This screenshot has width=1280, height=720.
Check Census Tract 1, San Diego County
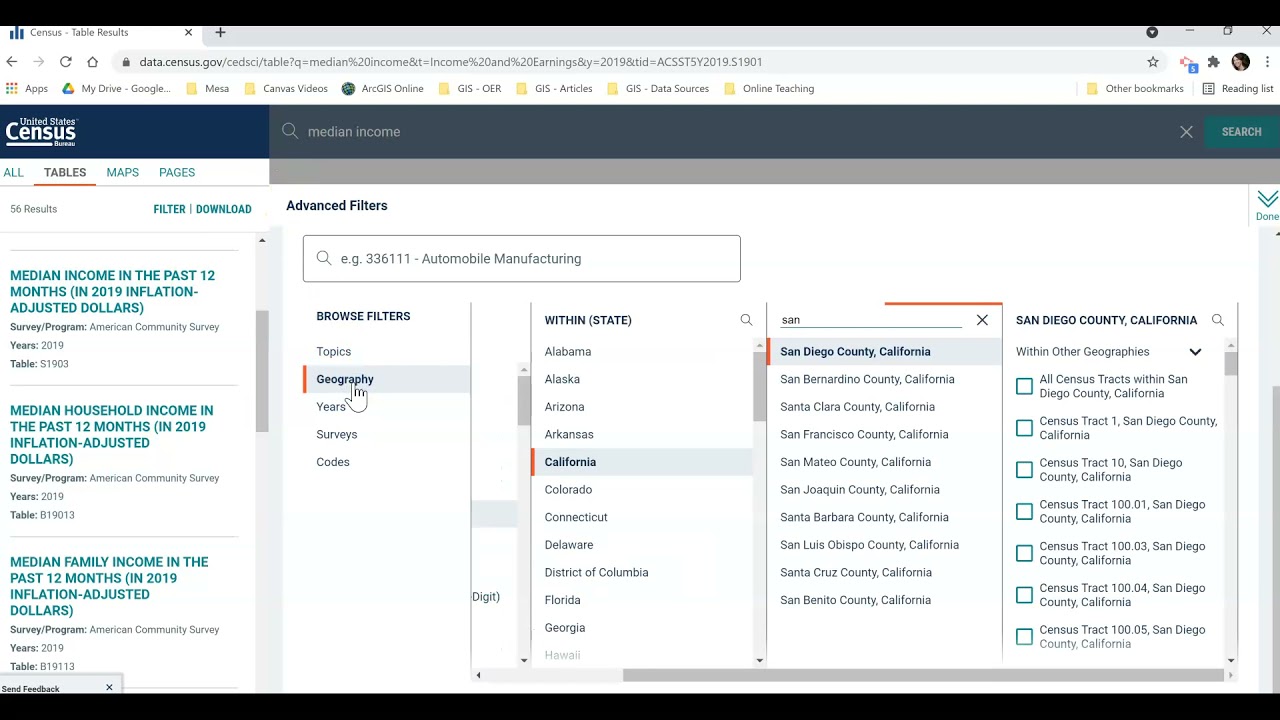coord(1024,428)
